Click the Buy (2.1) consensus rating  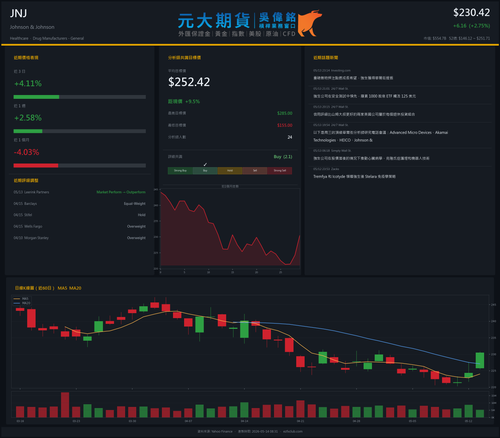pos(283,157)
